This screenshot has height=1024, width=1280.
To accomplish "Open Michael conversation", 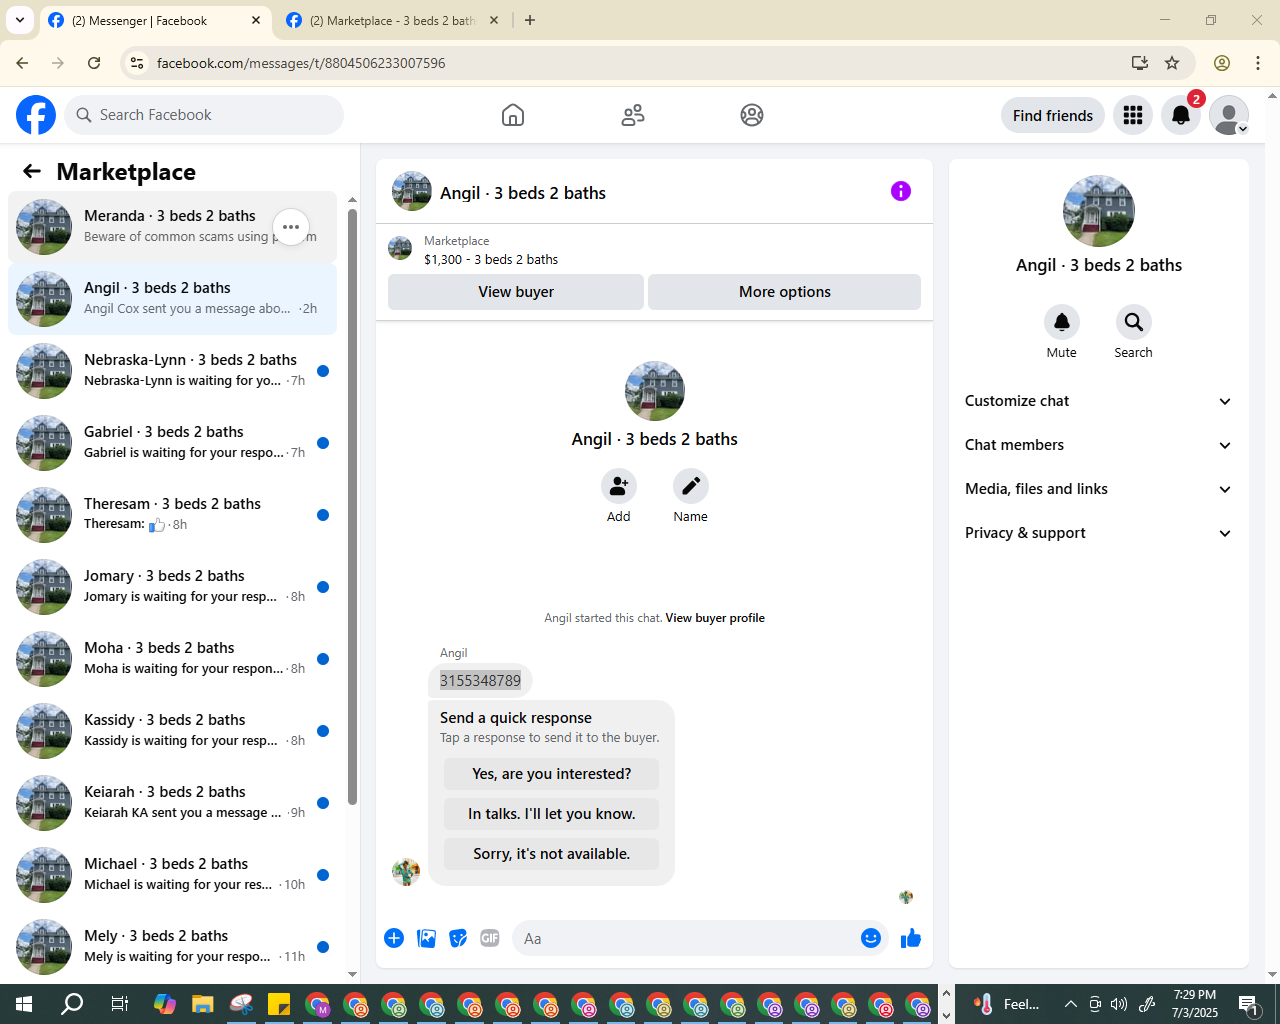I will click(172, 875).
